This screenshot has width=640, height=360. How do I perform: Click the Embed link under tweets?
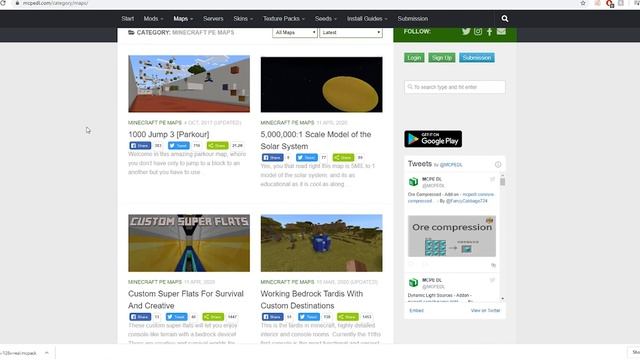click(x=416, y=311)
